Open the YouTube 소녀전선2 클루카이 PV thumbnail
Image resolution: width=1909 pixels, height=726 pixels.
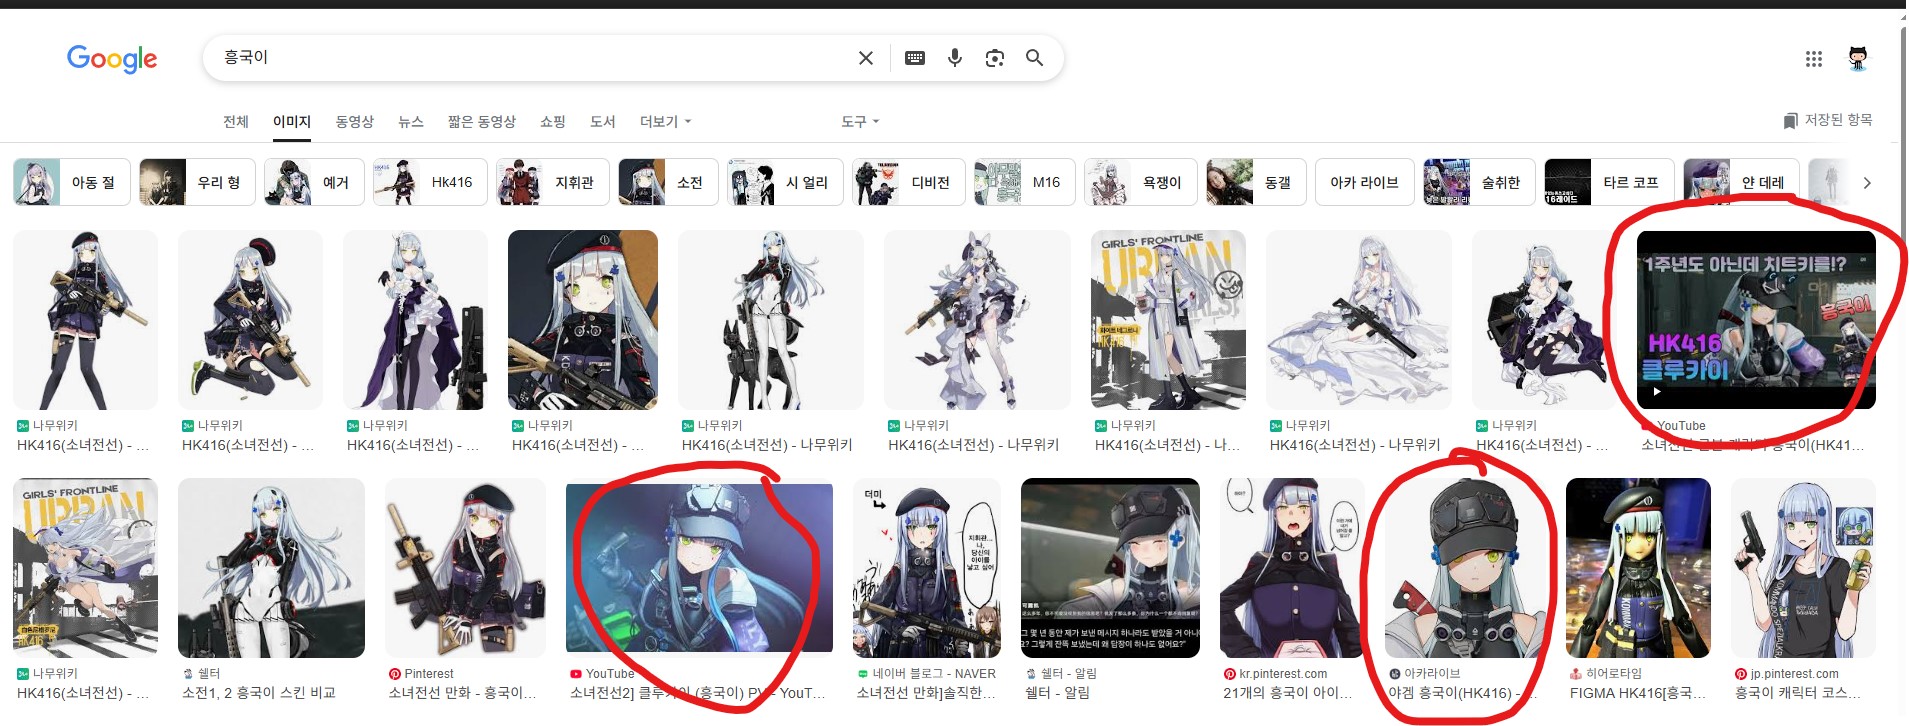(x=699, y=568)
